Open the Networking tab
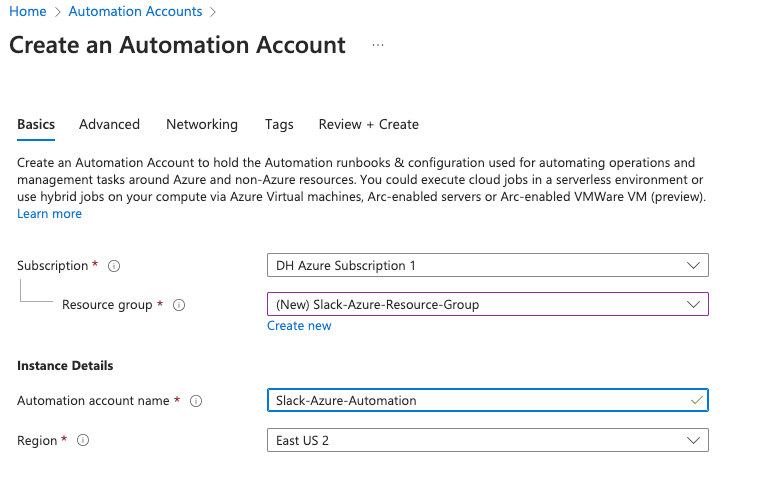782x498 pixels. [202, 125]
